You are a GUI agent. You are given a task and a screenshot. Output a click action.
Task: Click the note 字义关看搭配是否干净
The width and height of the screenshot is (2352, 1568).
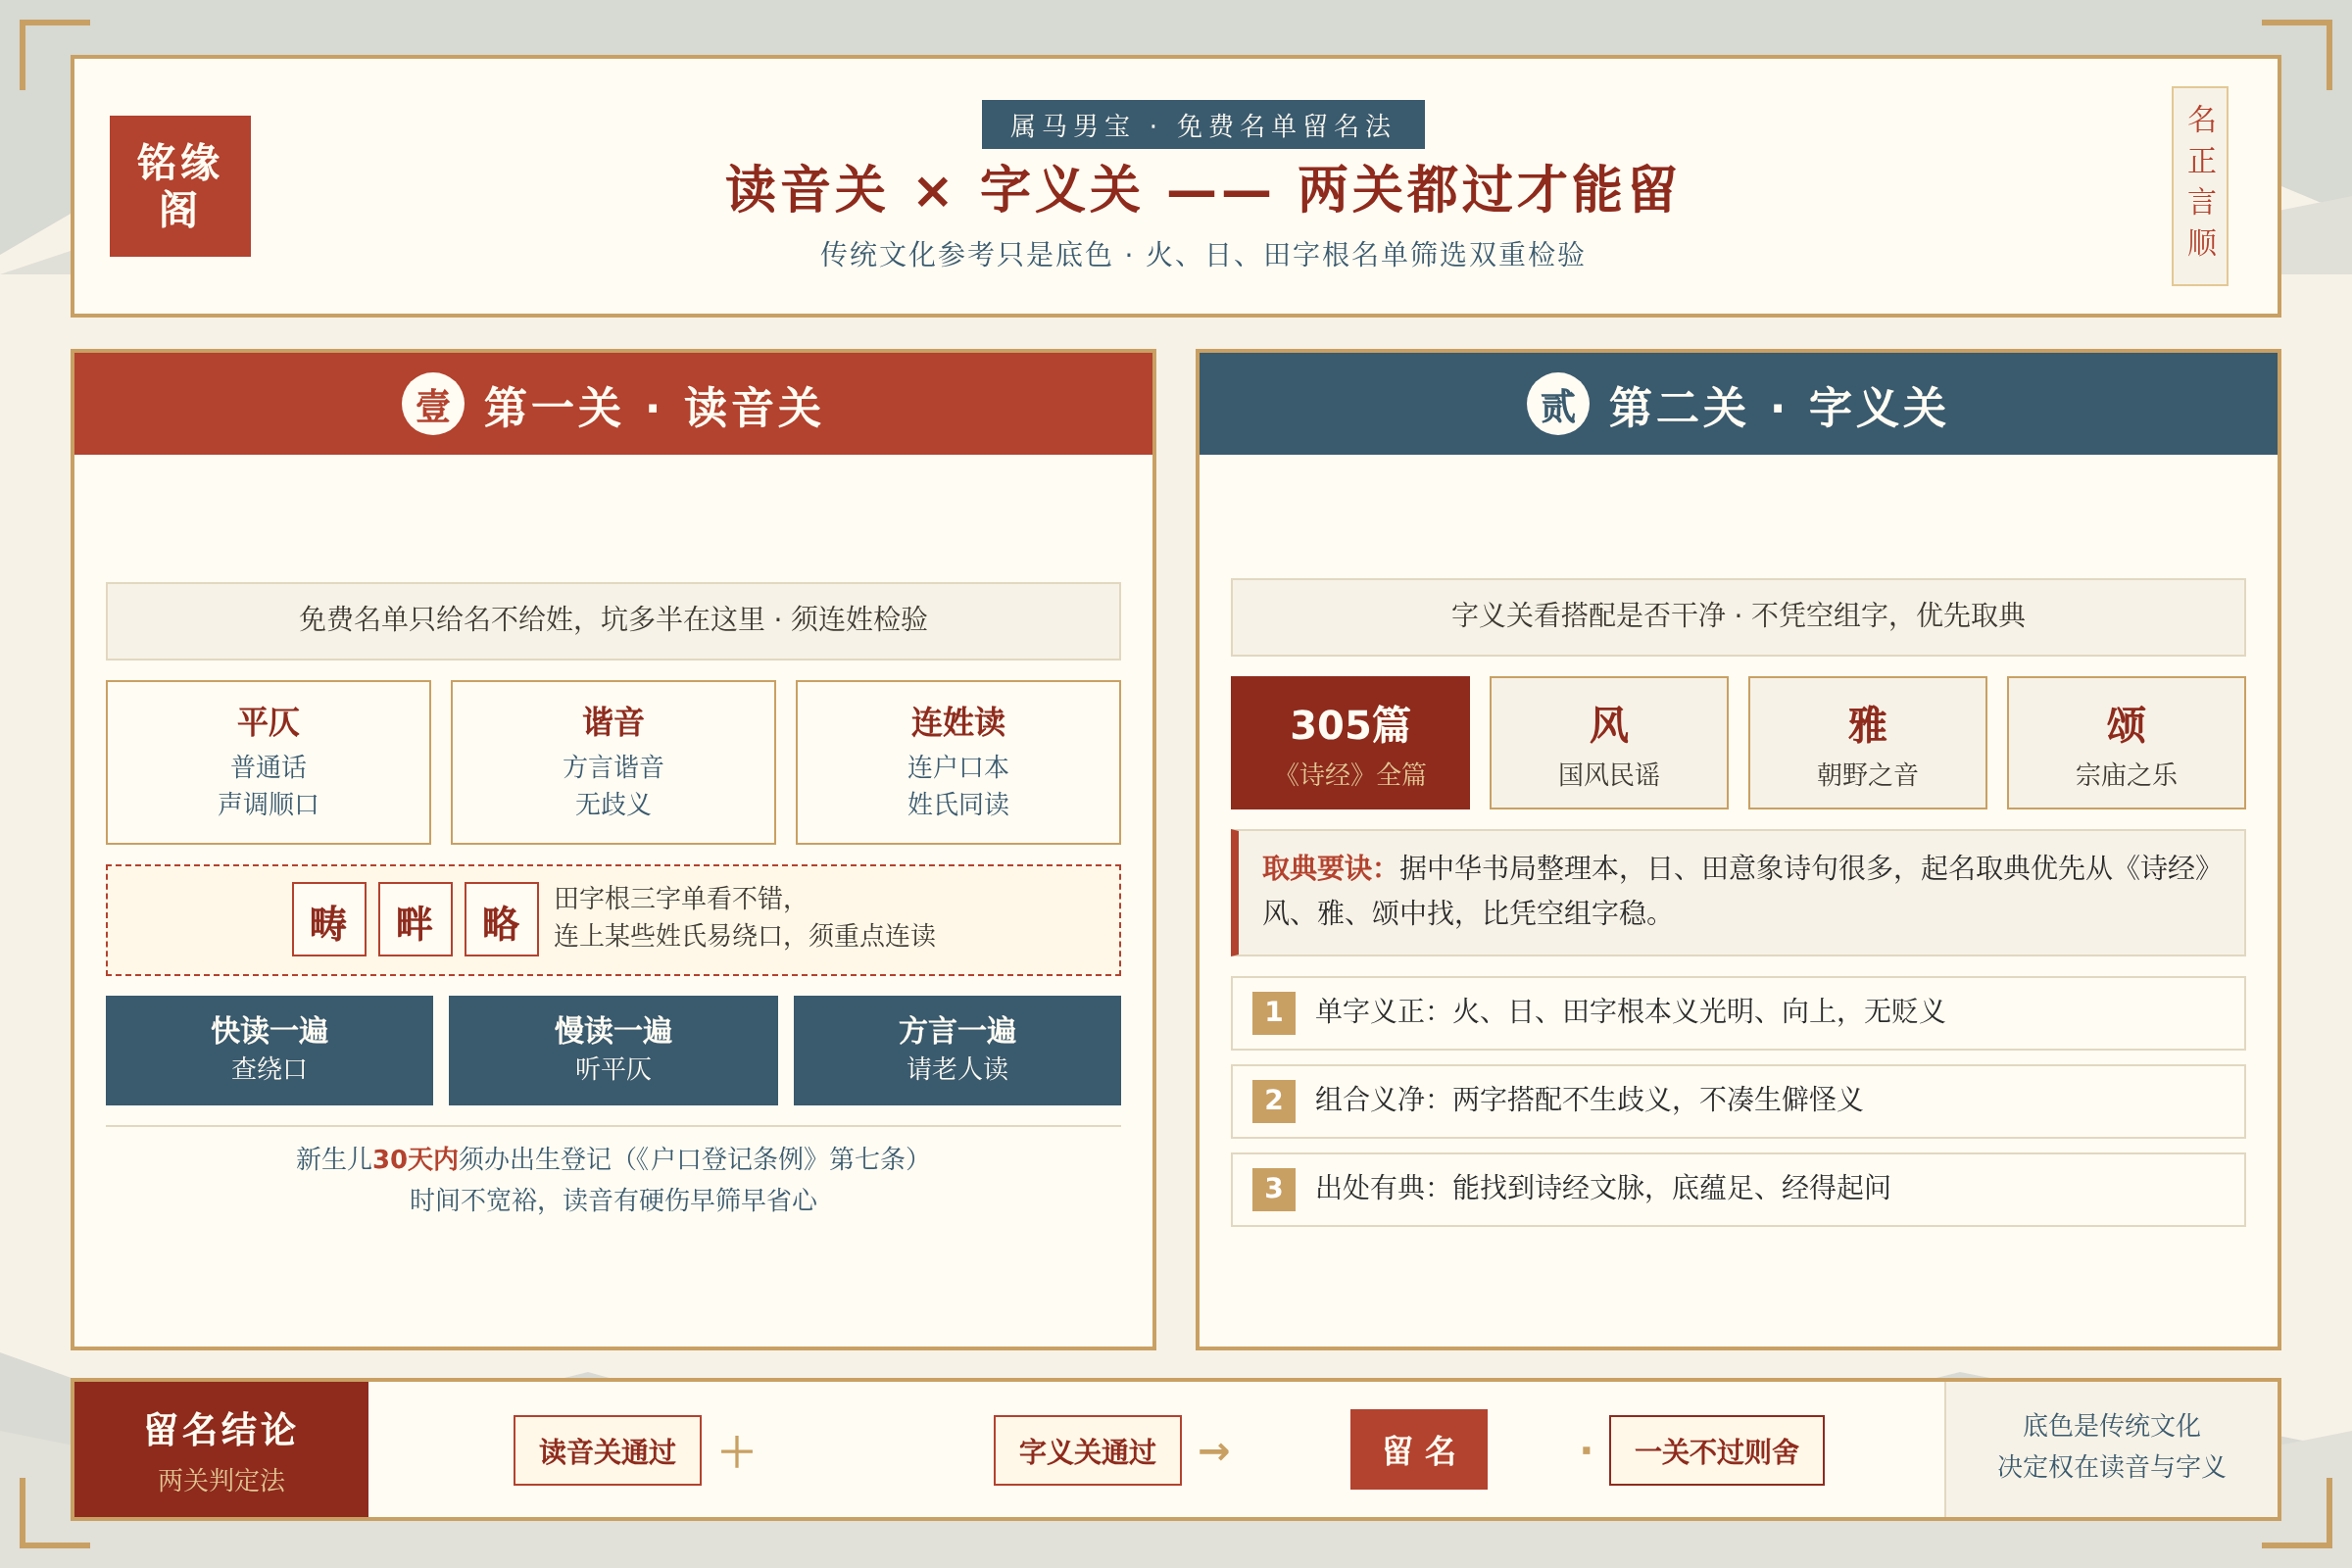[1738, 617]
